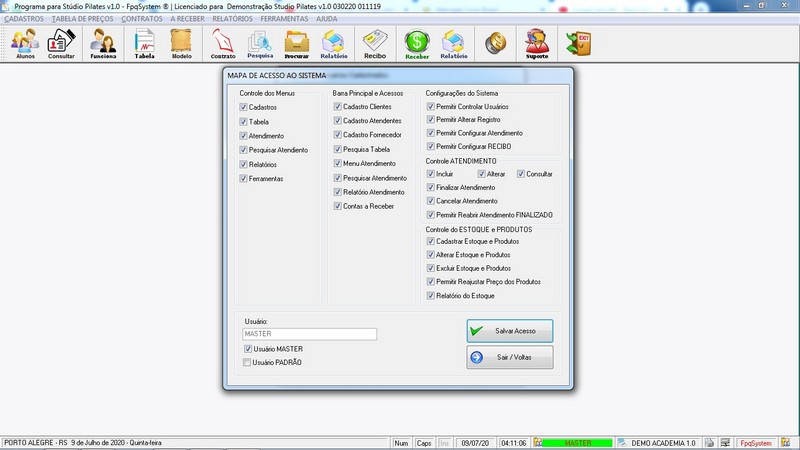Screen dimensions: 800x450
Task: Toggle Cadastrar Estoque e Produtos checkbox
Action: 431,241
